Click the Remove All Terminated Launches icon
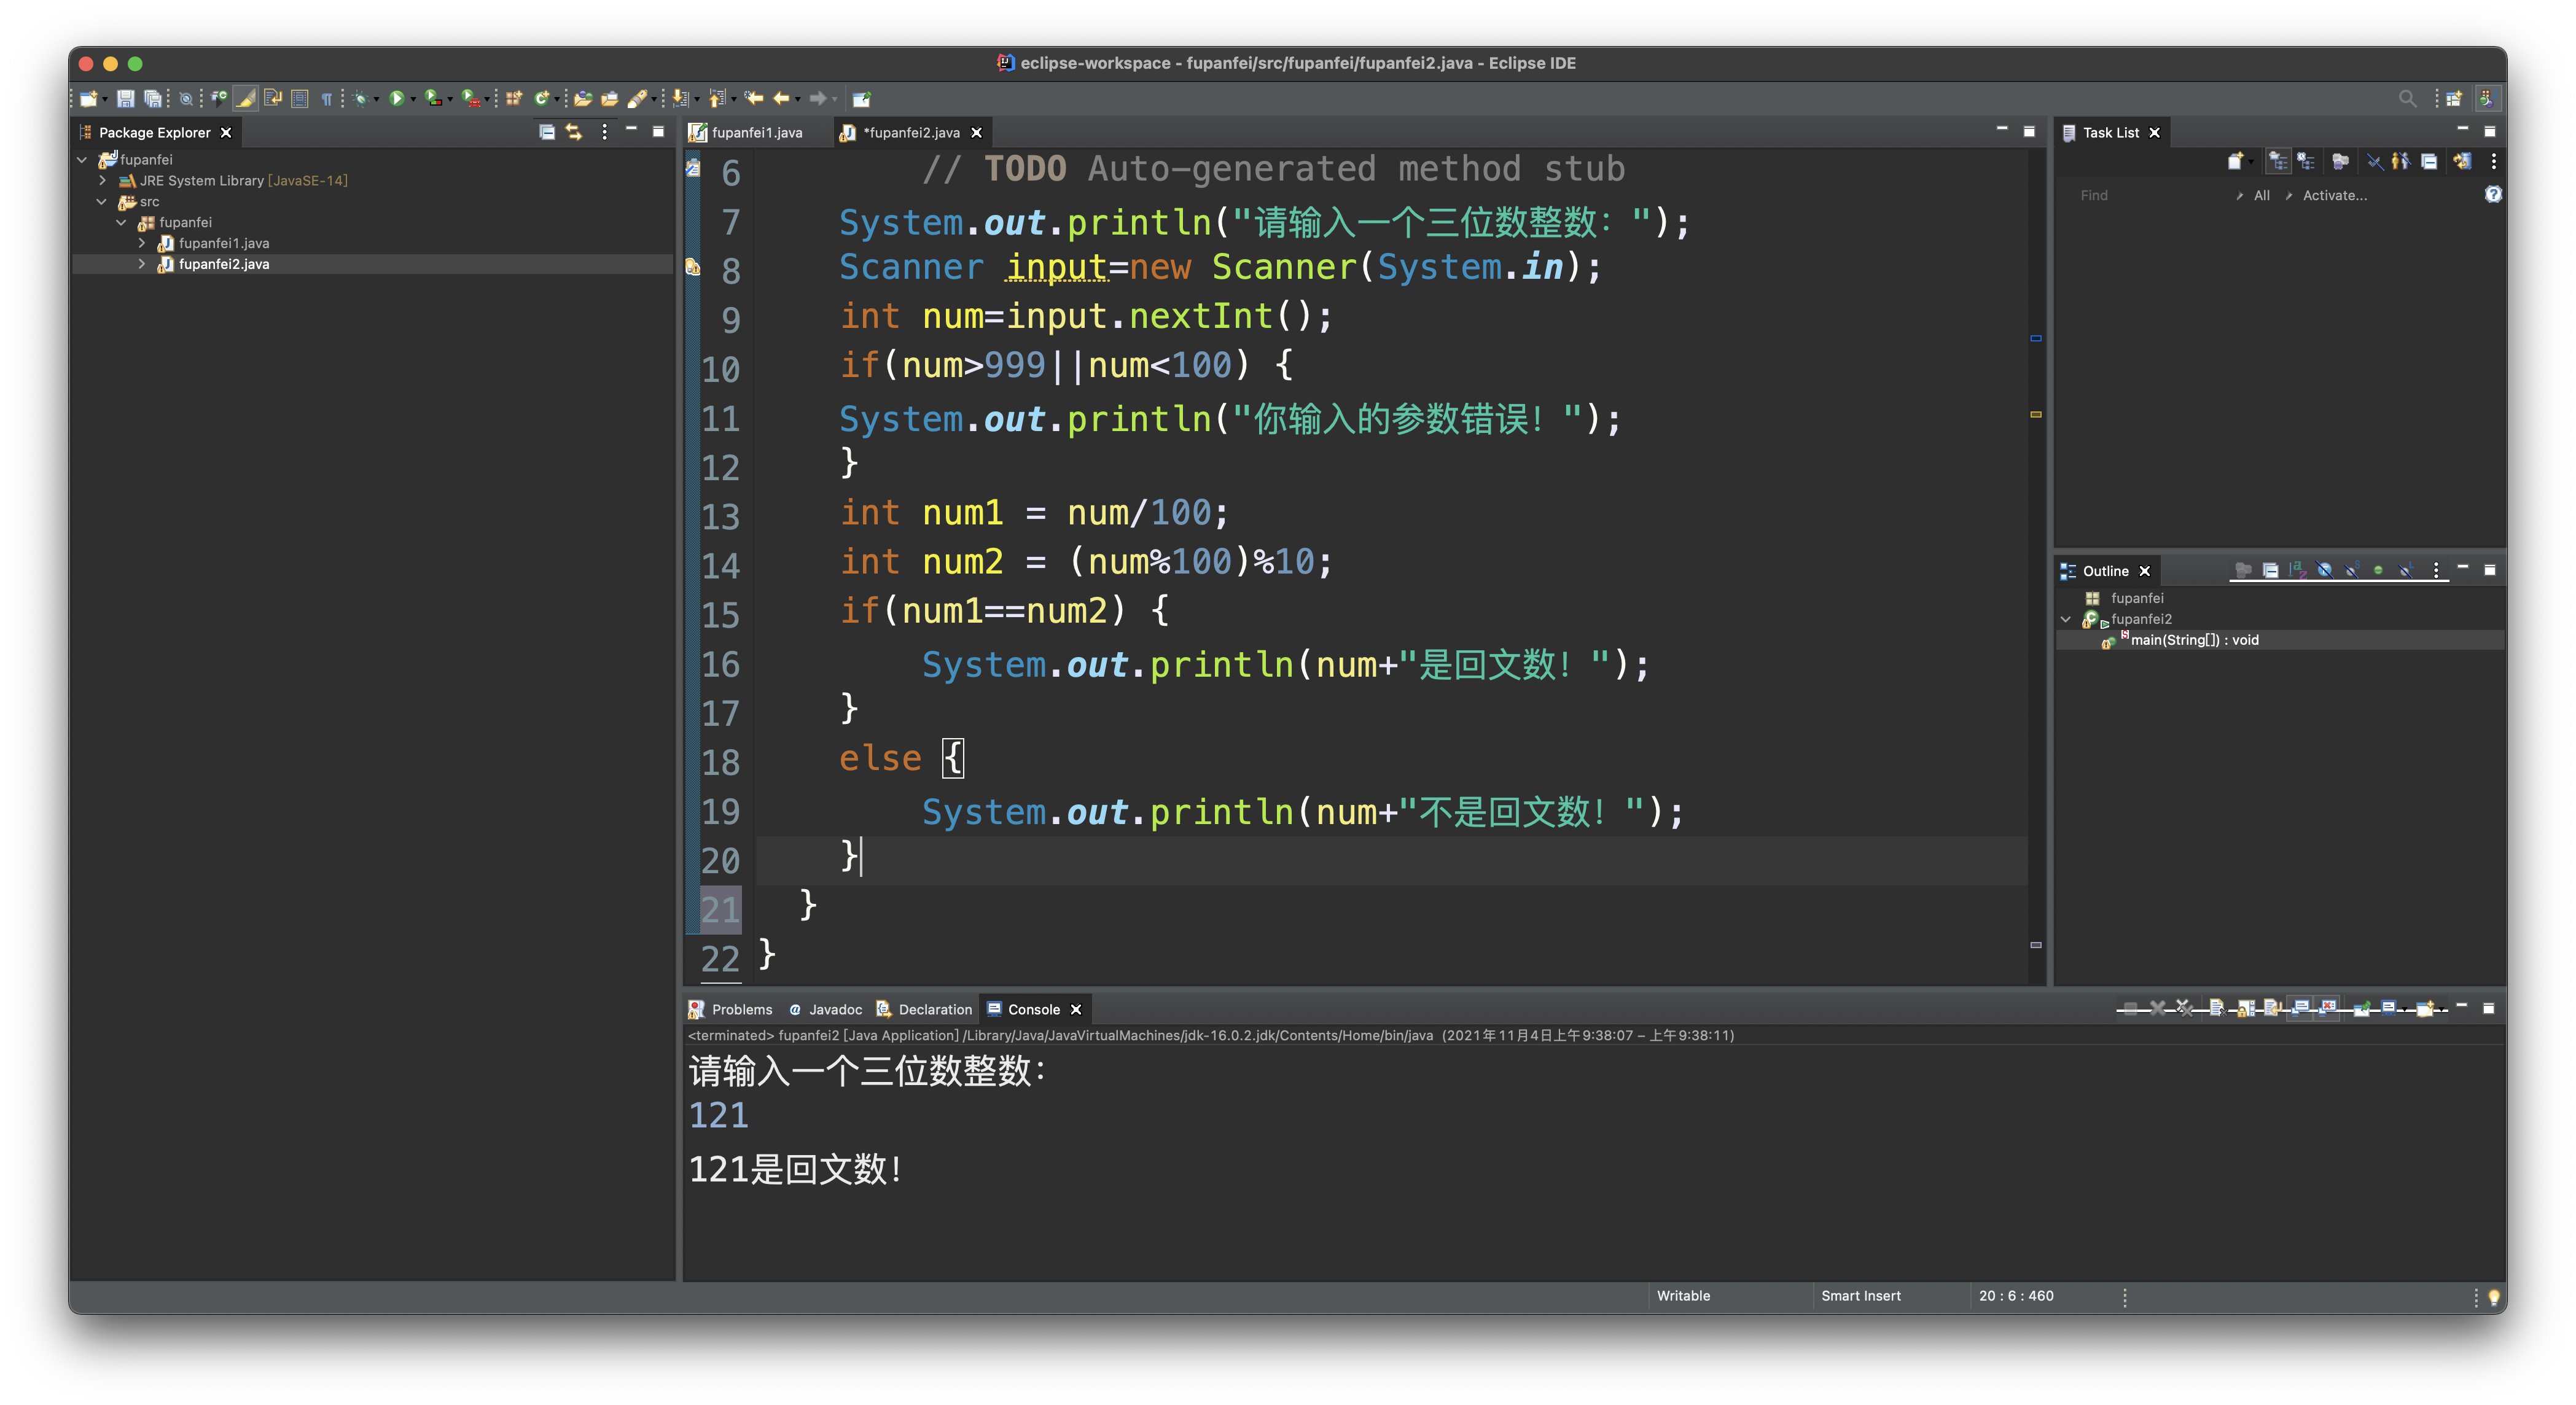2576x1405 pixels. (2185, 1008)
